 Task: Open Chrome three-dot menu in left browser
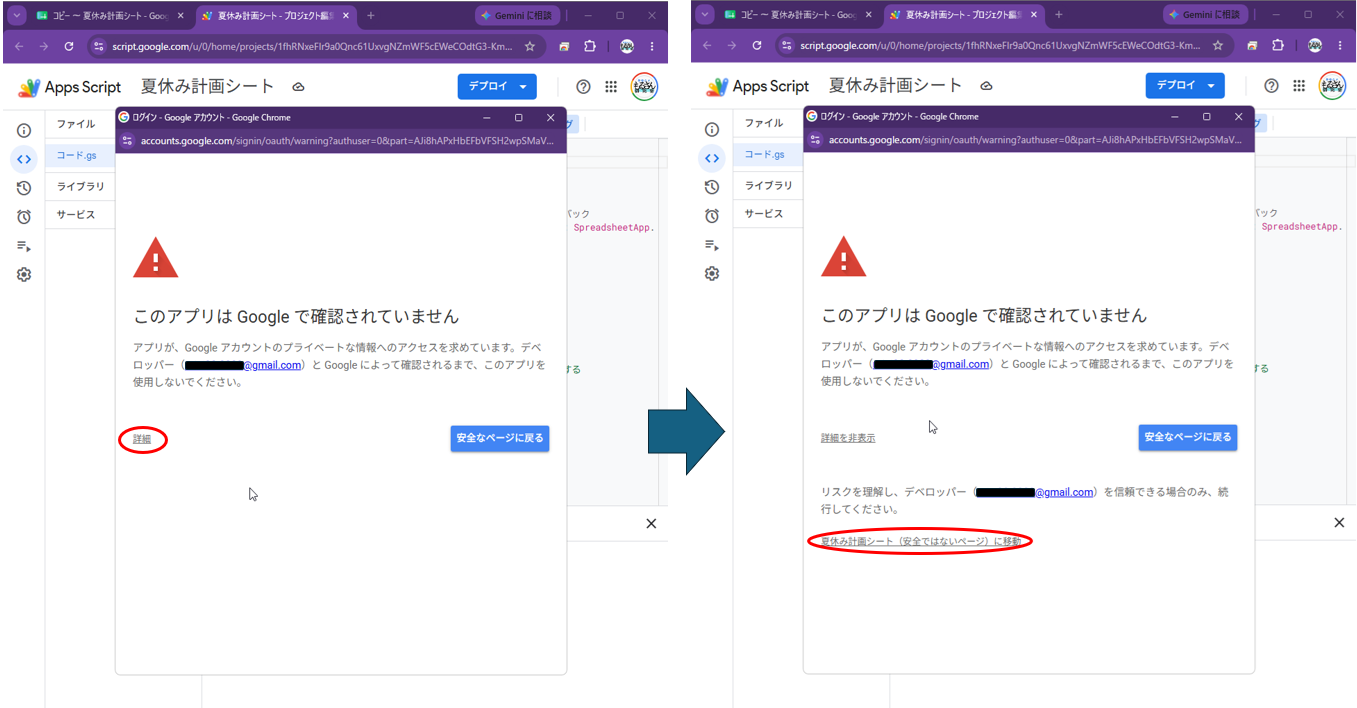click(x=652, y=46)
